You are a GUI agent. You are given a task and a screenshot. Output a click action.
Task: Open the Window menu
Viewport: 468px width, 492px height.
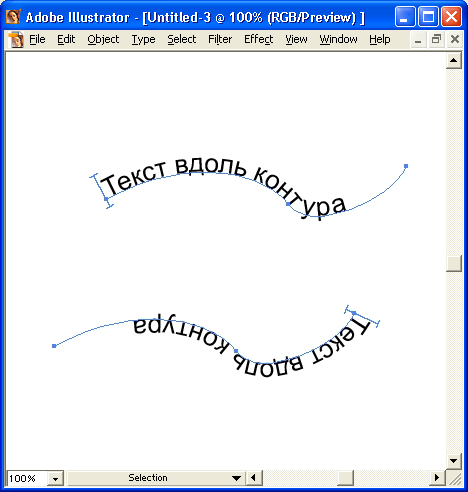click(x=338, y=39)
